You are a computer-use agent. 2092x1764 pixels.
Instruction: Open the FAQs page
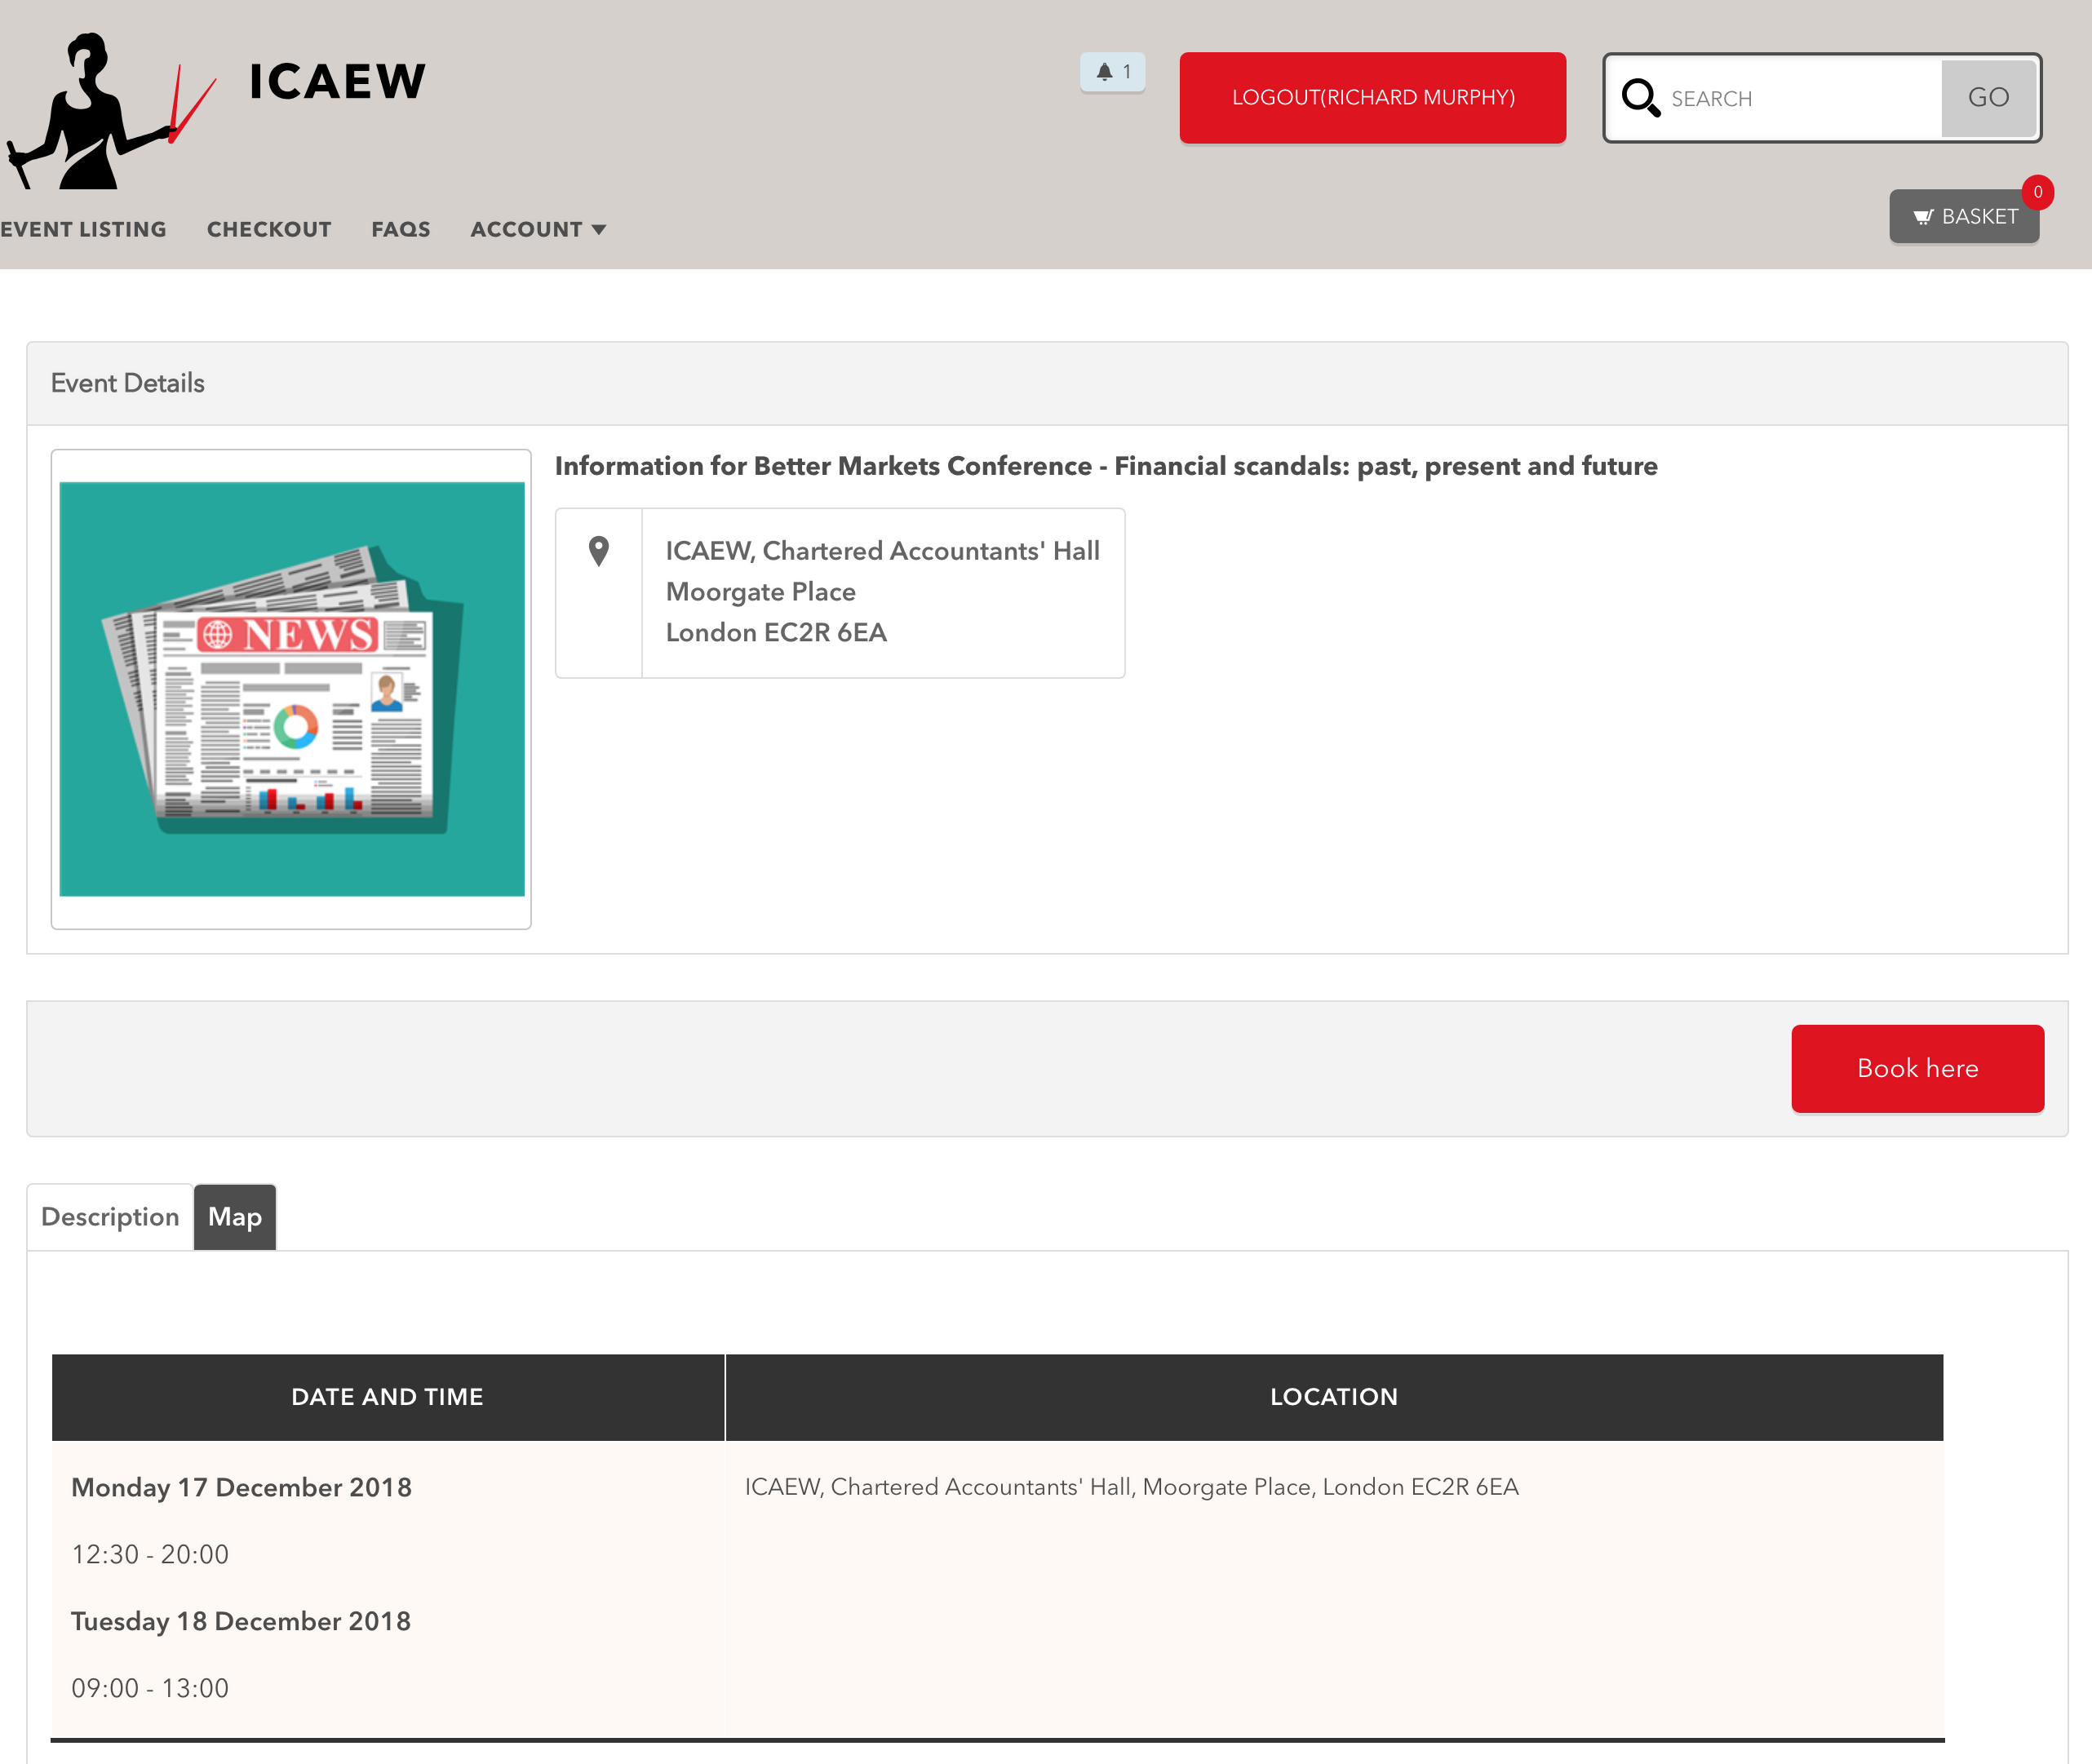coord(400,230)
